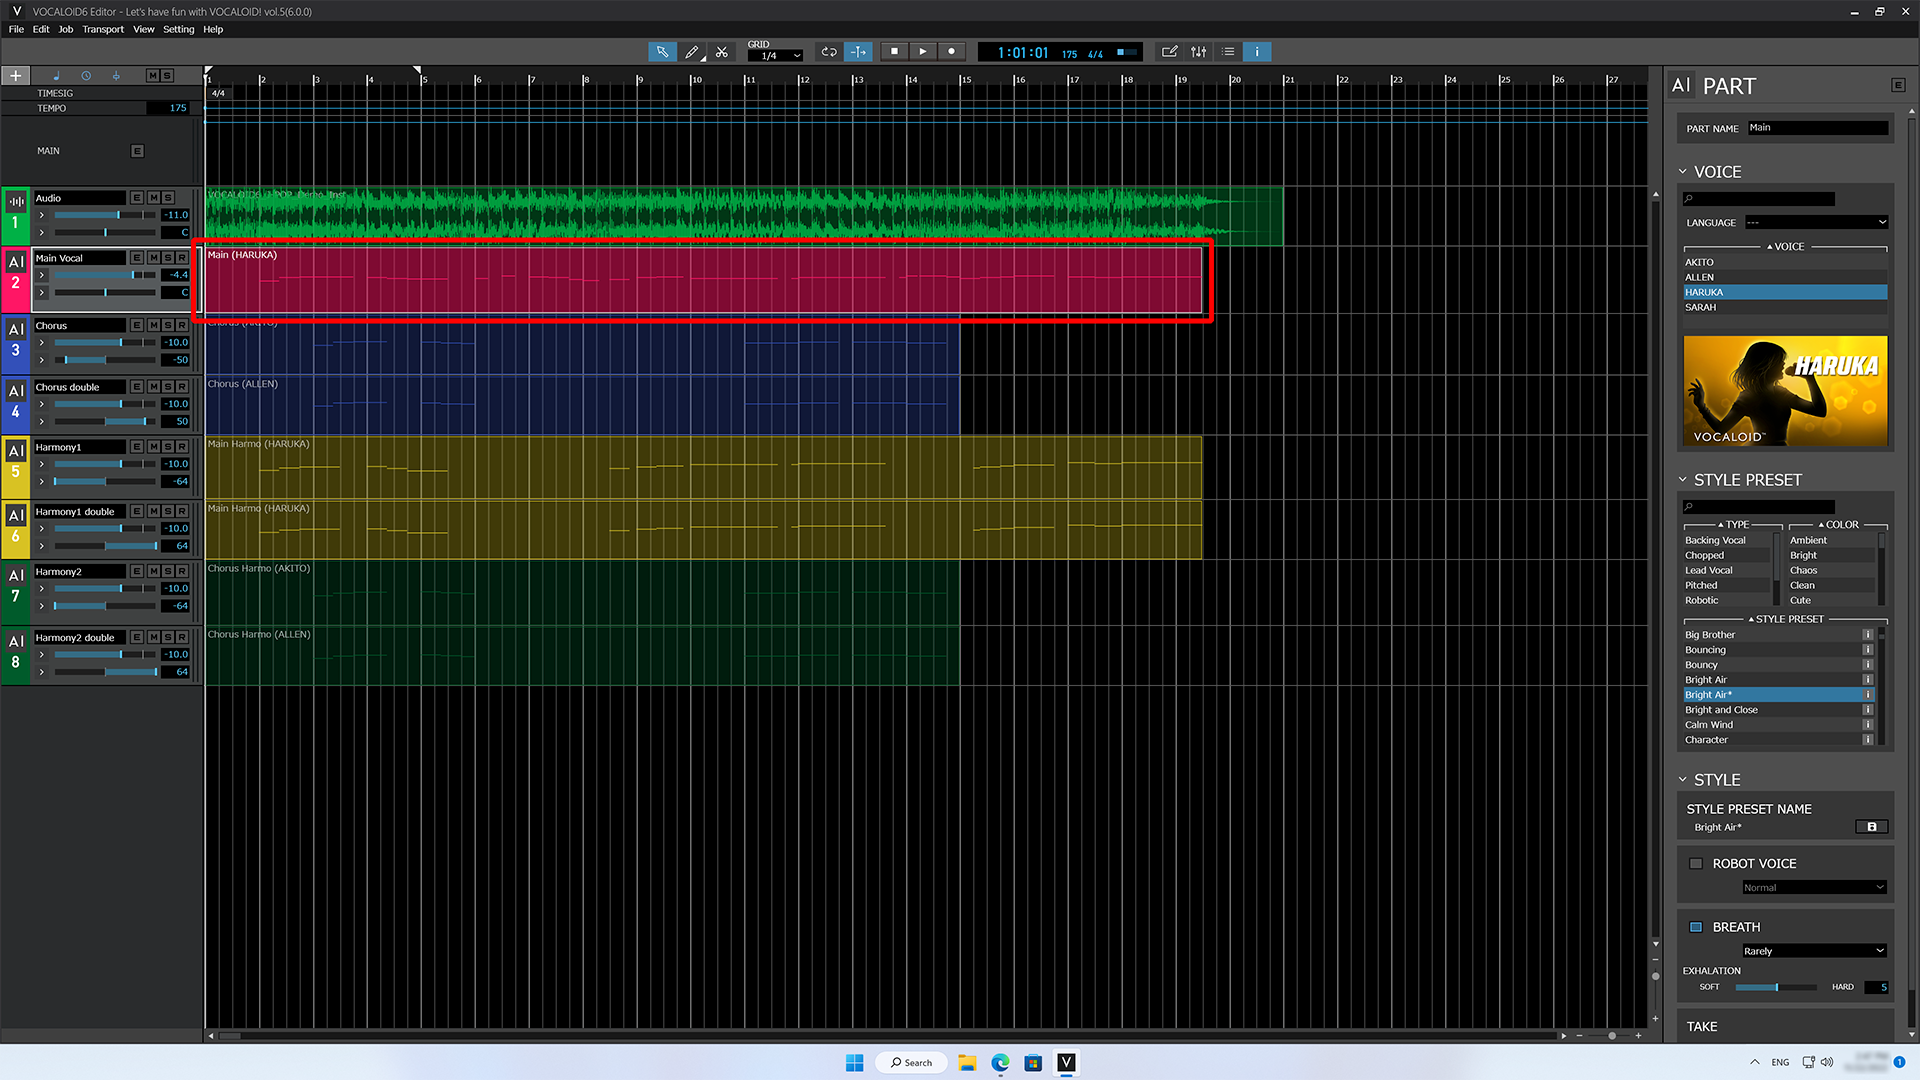Open the LANGUAGE dropdown in Voice panel
Viewport: 1920px width, 1080px height.
tap(1815, 222)
